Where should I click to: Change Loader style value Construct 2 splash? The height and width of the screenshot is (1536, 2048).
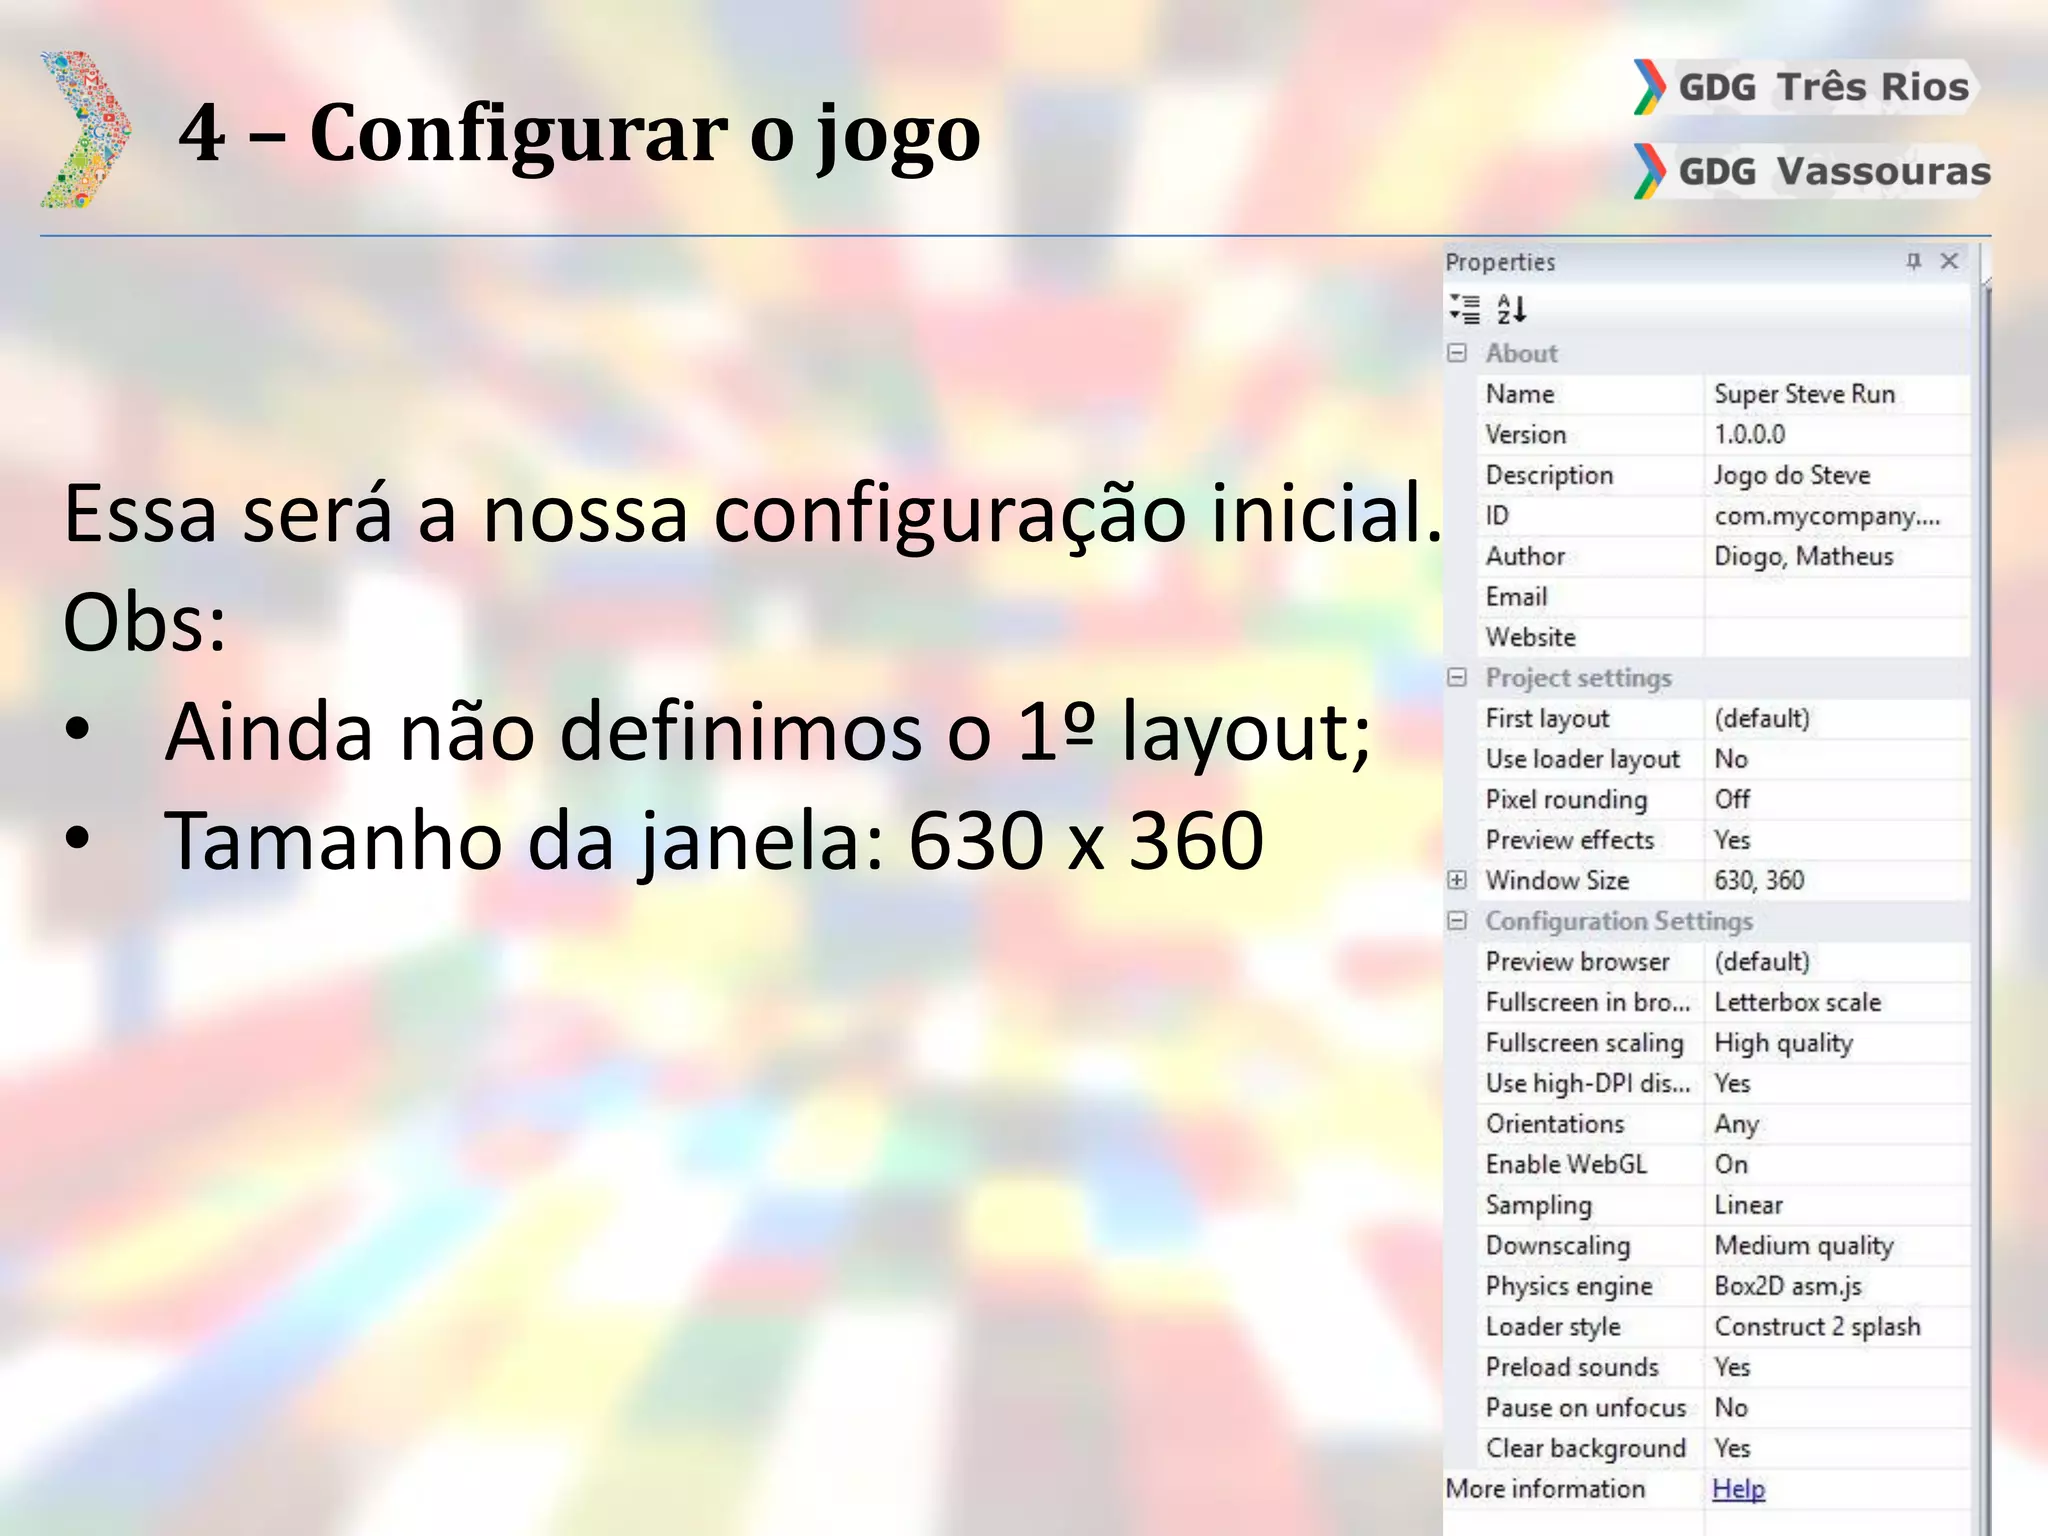coord(1837,1327)
